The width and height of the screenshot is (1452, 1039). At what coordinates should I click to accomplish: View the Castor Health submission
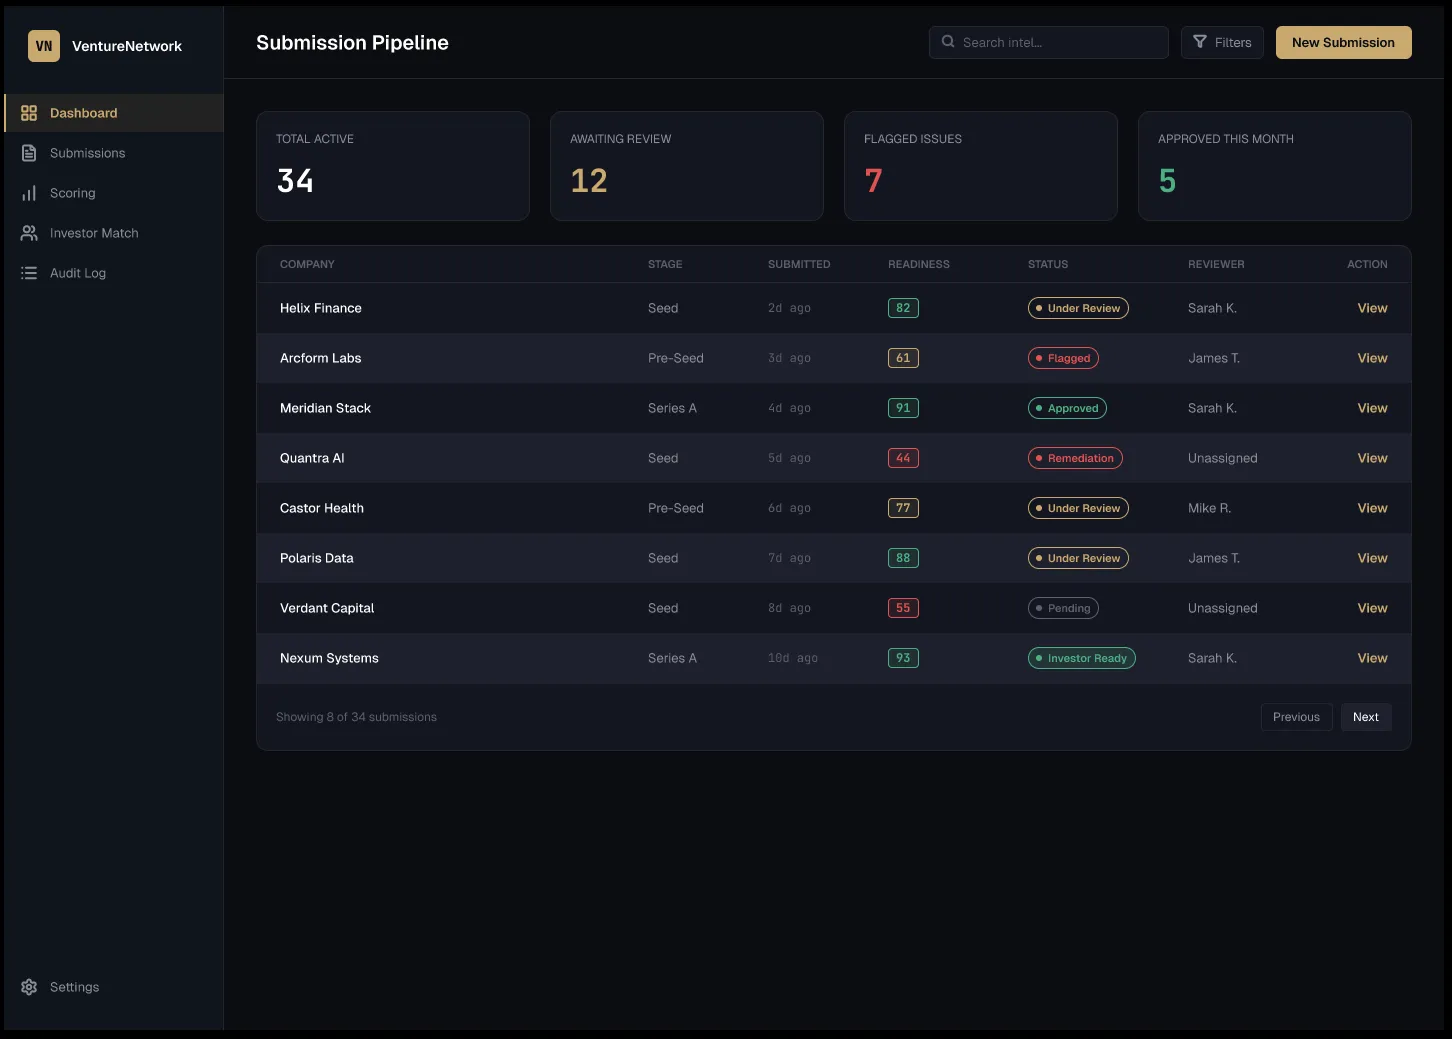1372,508
